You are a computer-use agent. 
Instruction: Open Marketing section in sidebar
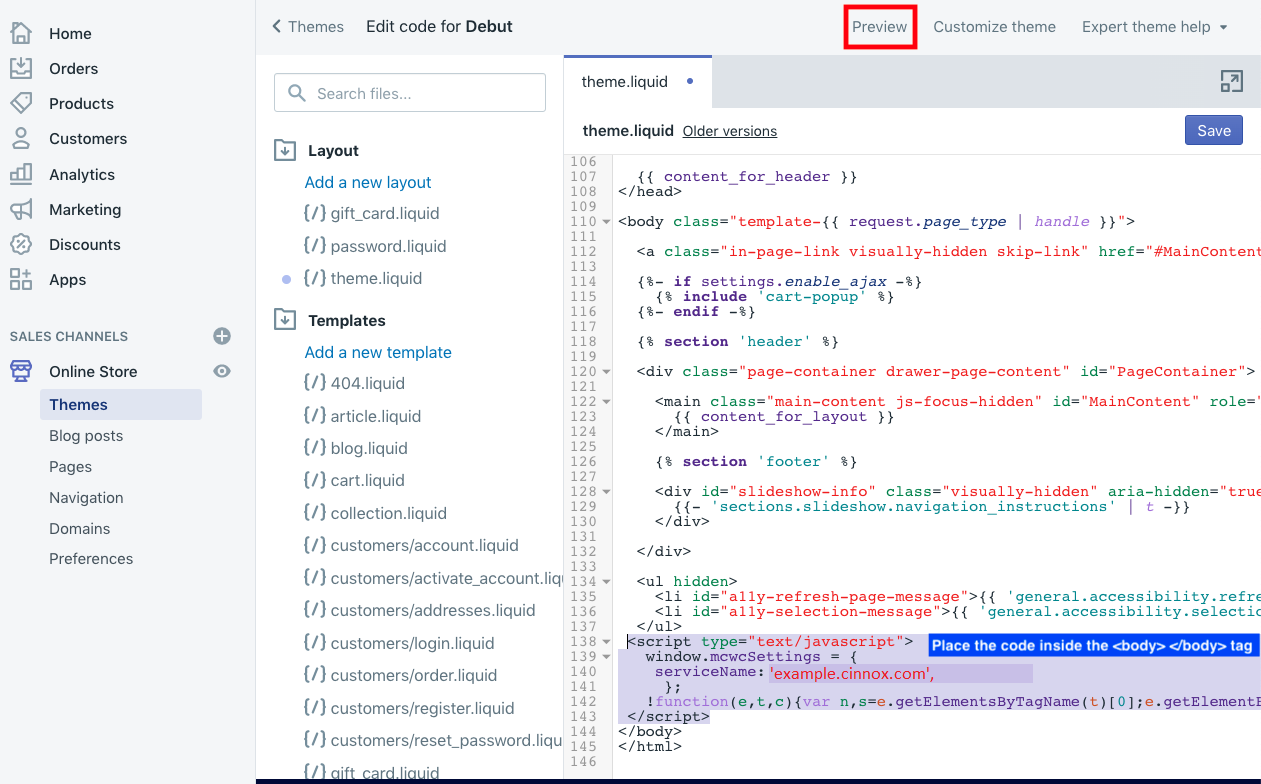point(85,209)
